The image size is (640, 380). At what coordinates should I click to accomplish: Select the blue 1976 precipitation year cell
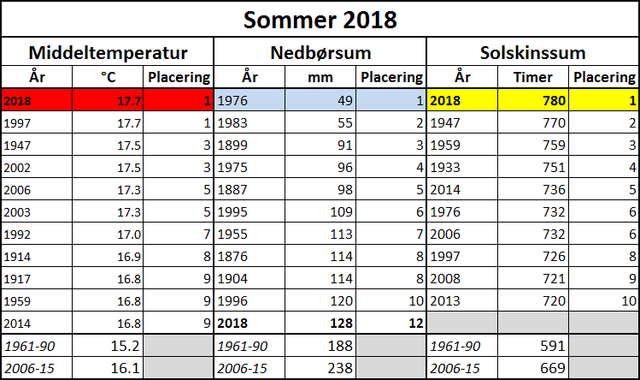tap(249, 100)
